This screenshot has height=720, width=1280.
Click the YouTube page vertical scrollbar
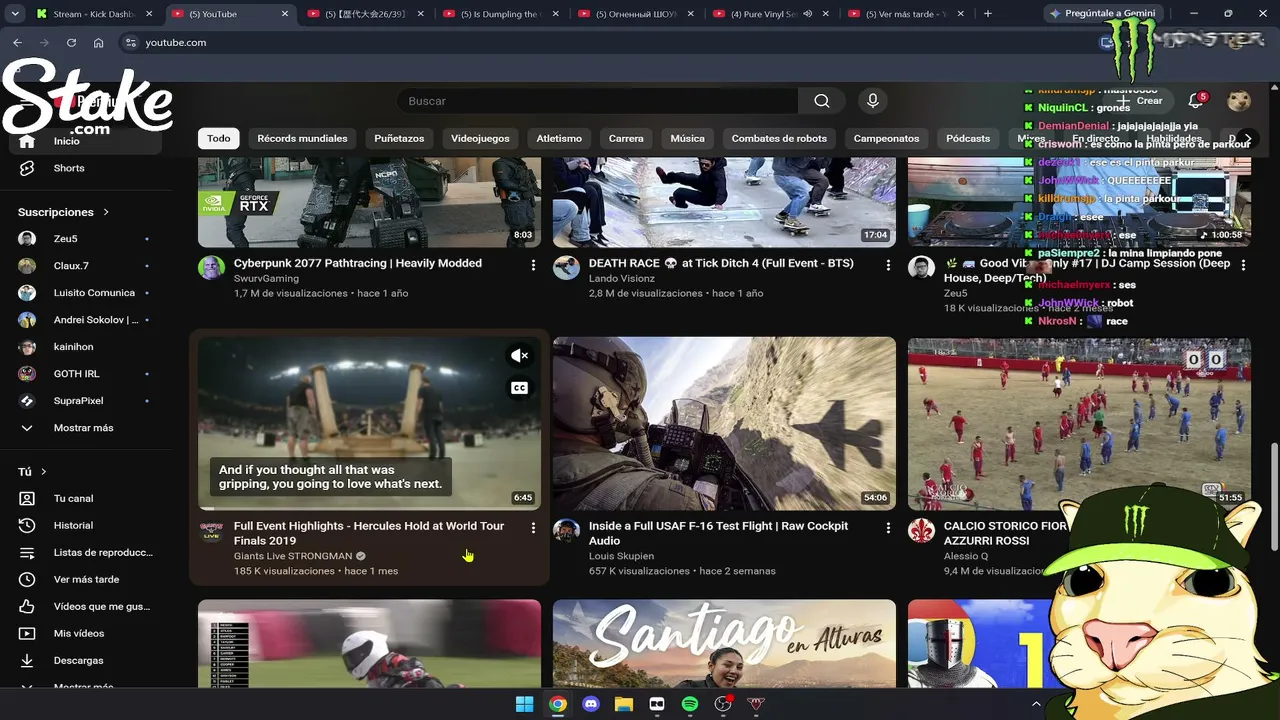point(1274,495)
